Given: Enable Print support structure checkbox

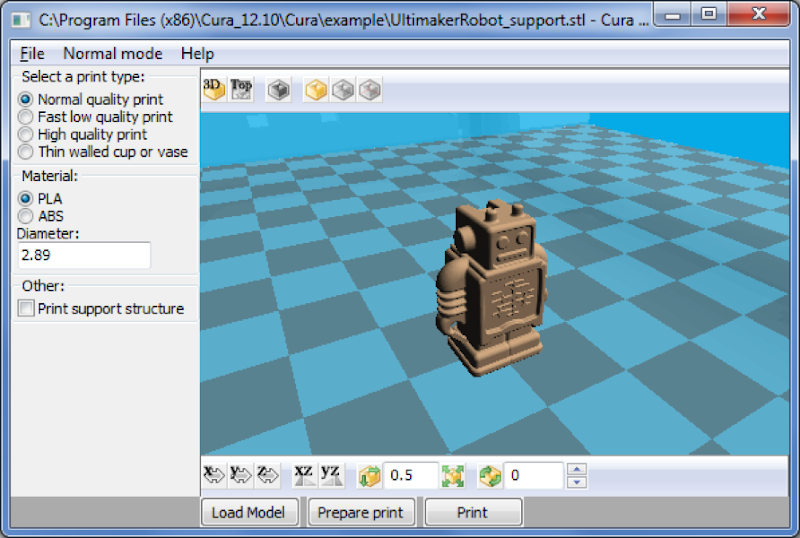Looking at the screenshot, I should pyautogui.click(x=26, y=308).
